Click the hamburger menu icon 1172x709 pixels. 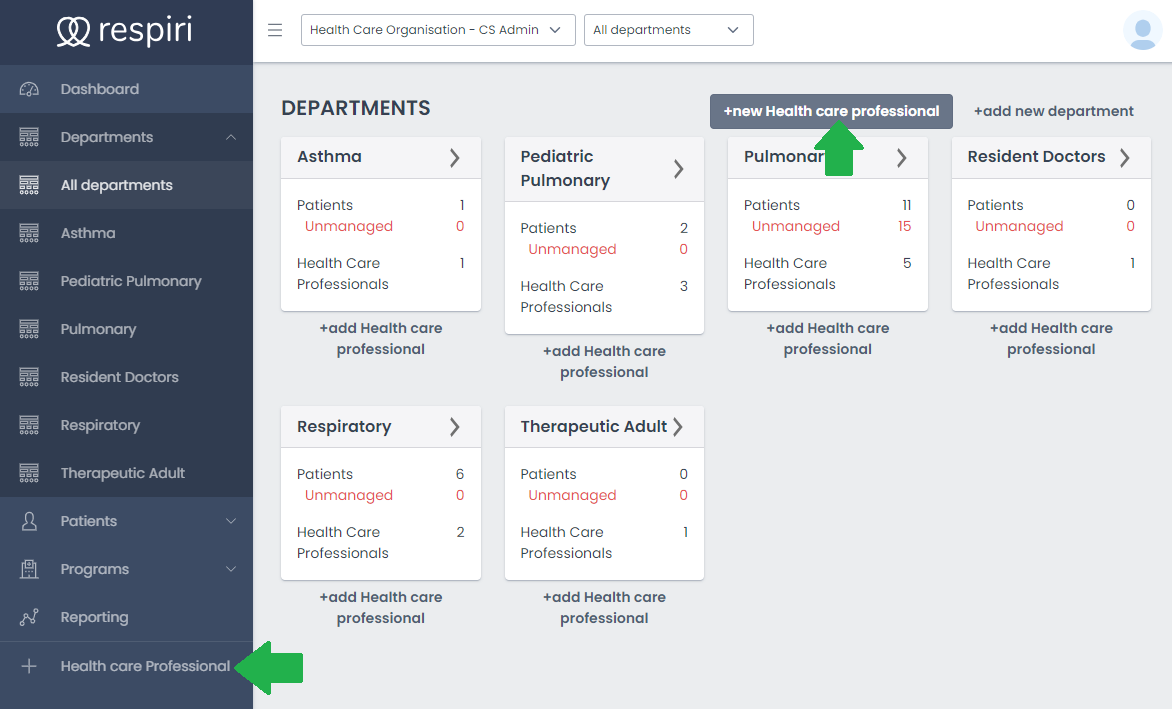(275, 30)
